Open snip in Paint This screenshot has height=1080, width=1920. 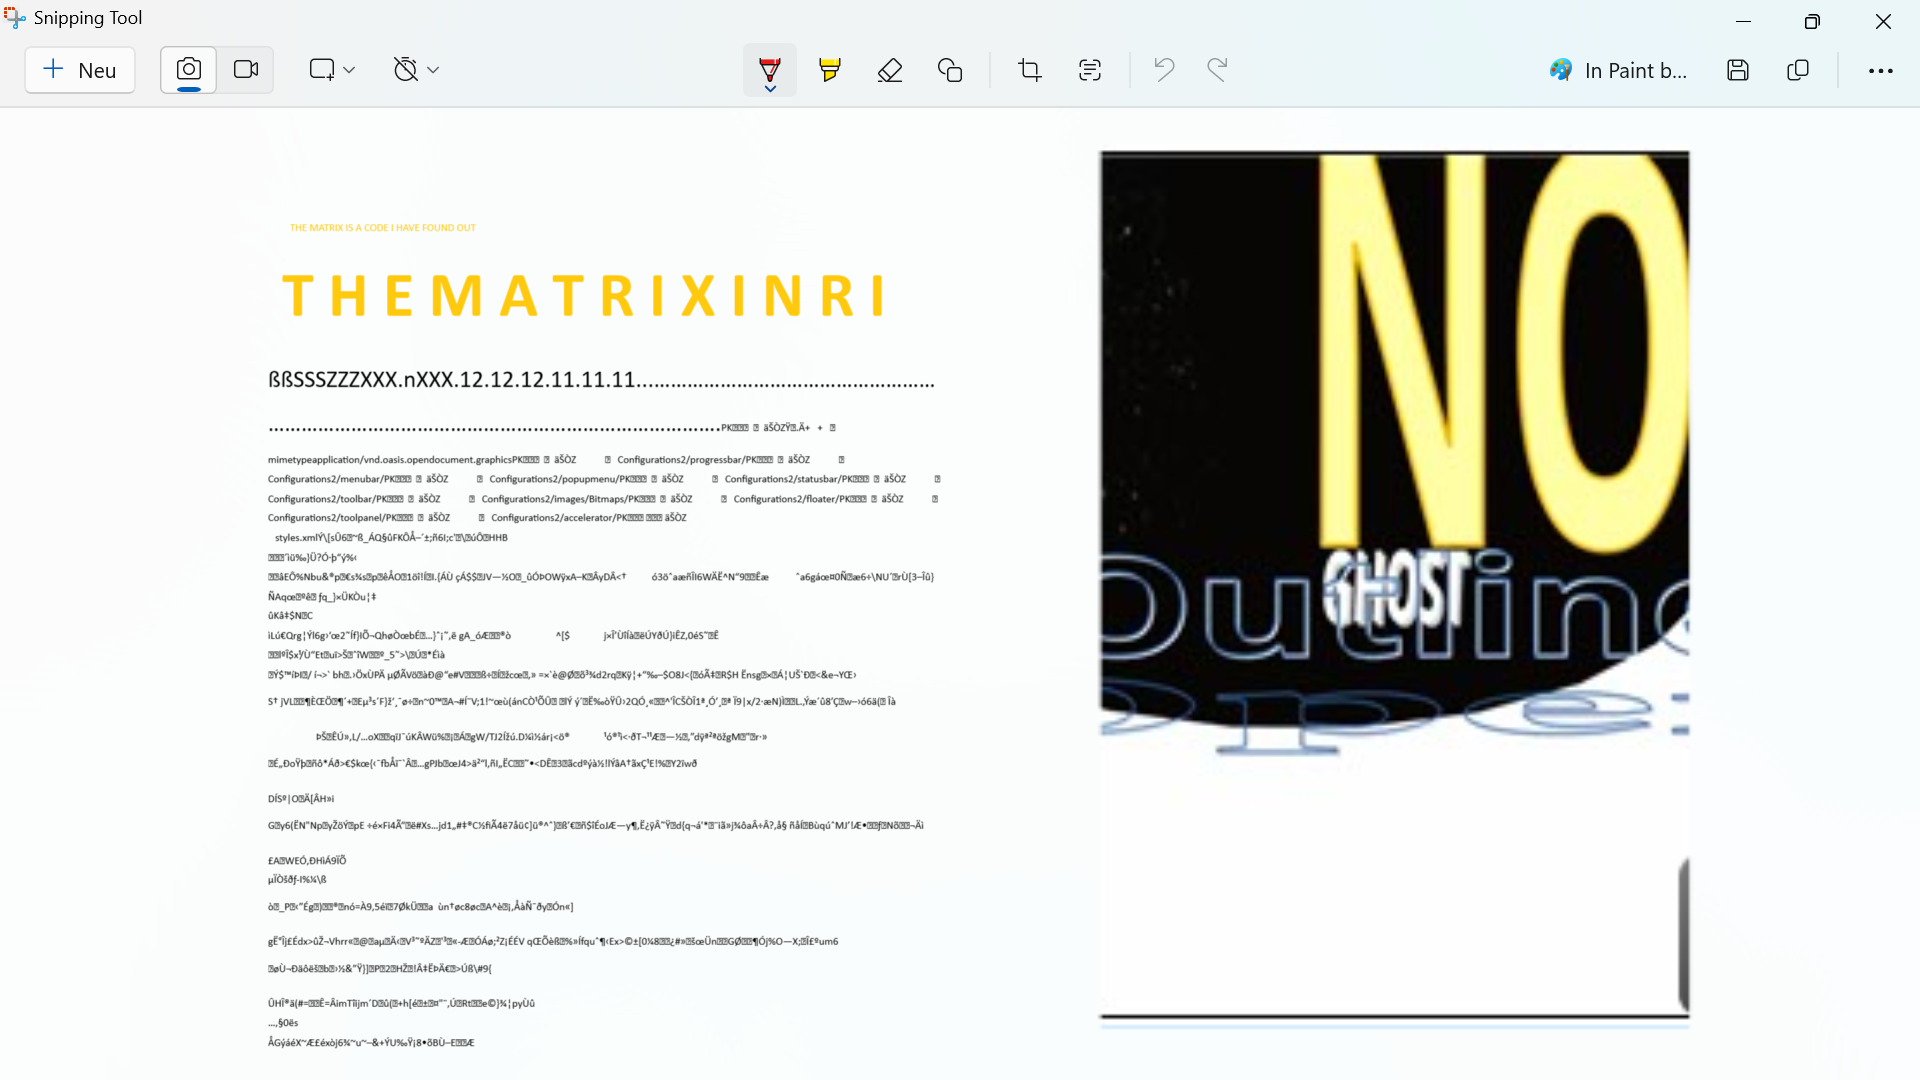[x=1619, y=70]
